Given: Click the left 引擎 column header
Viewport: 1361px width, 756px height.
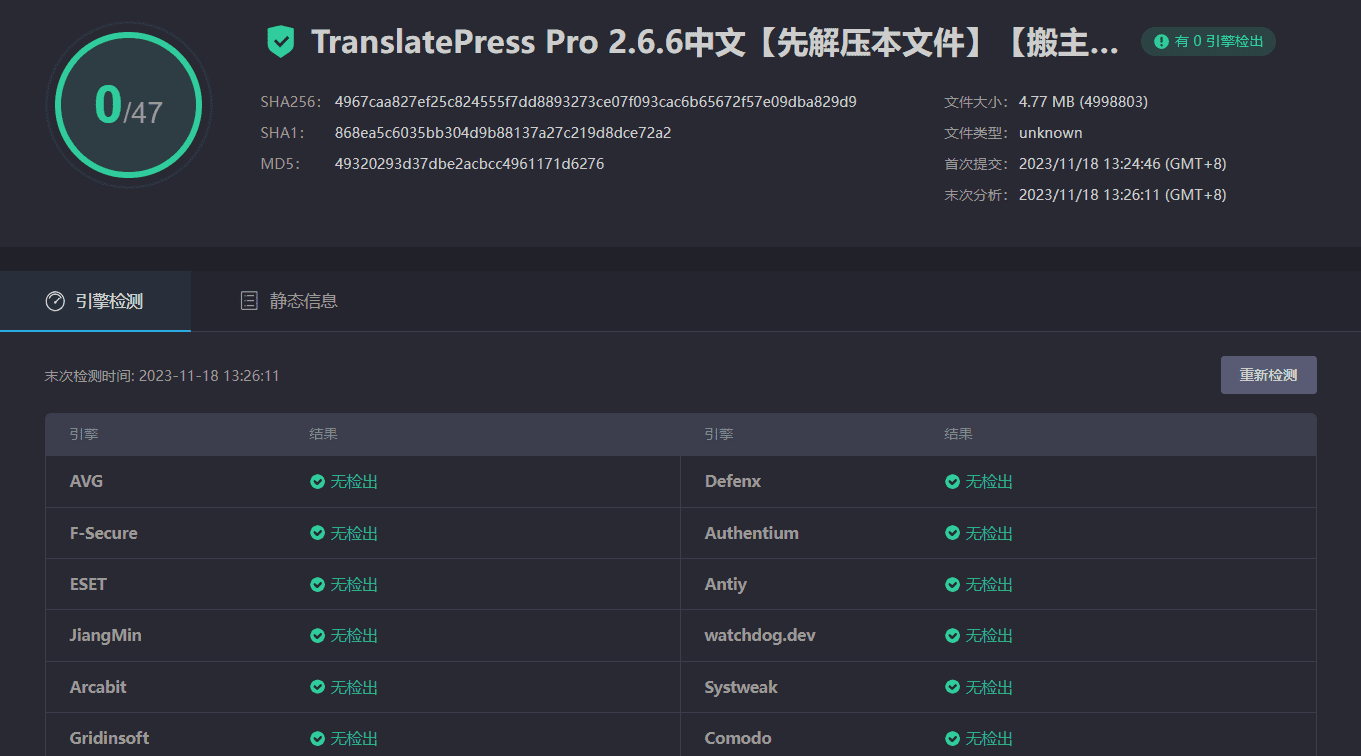Looking at the screenshot, I should tap(84, 435).
